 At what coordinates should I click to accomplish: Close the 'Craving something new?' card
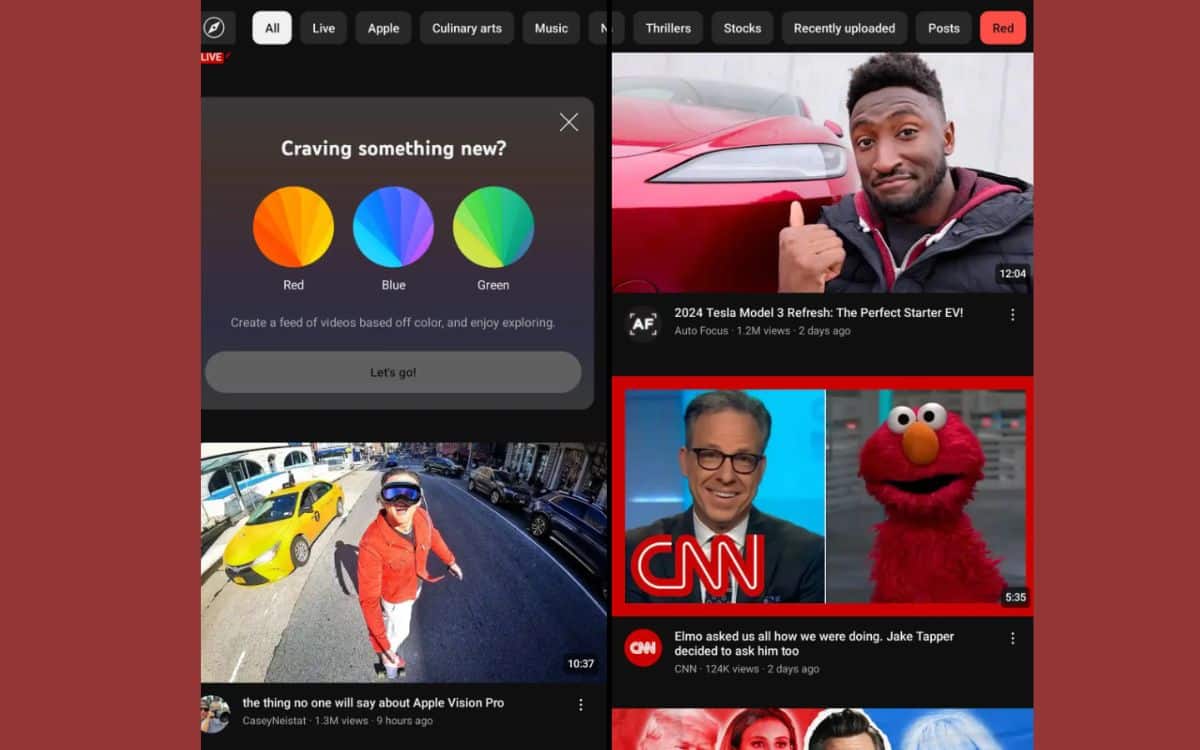pyautogui.click(x=569, y=122)
